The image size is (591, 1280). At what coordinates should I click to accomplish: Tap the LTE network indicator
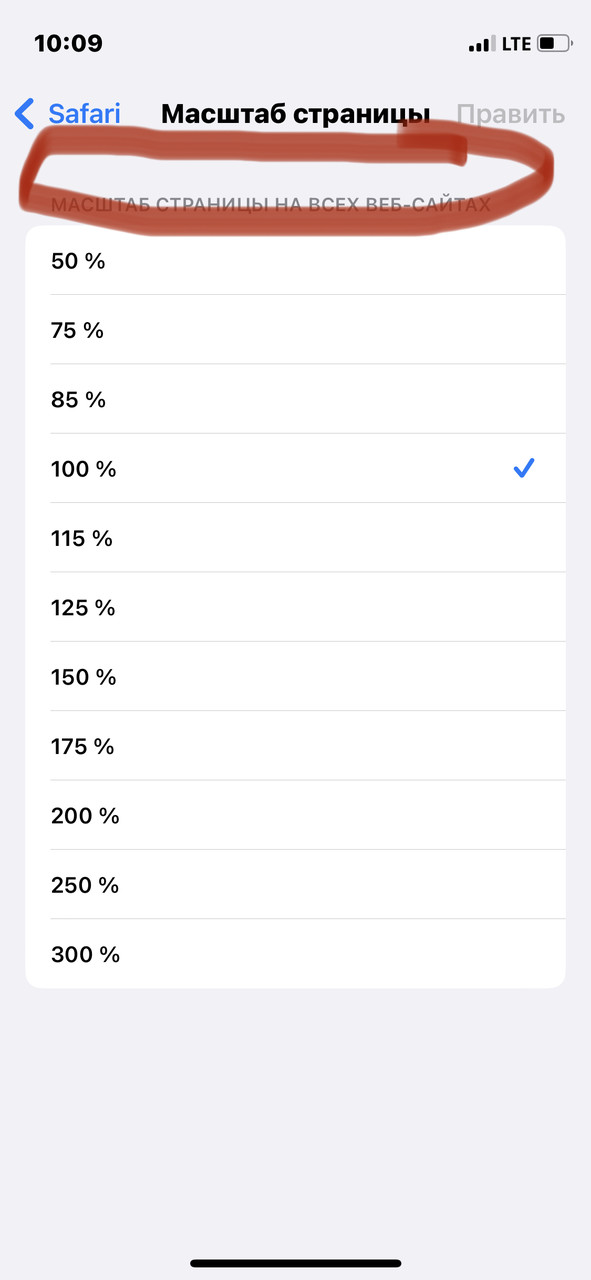point(516,44)
